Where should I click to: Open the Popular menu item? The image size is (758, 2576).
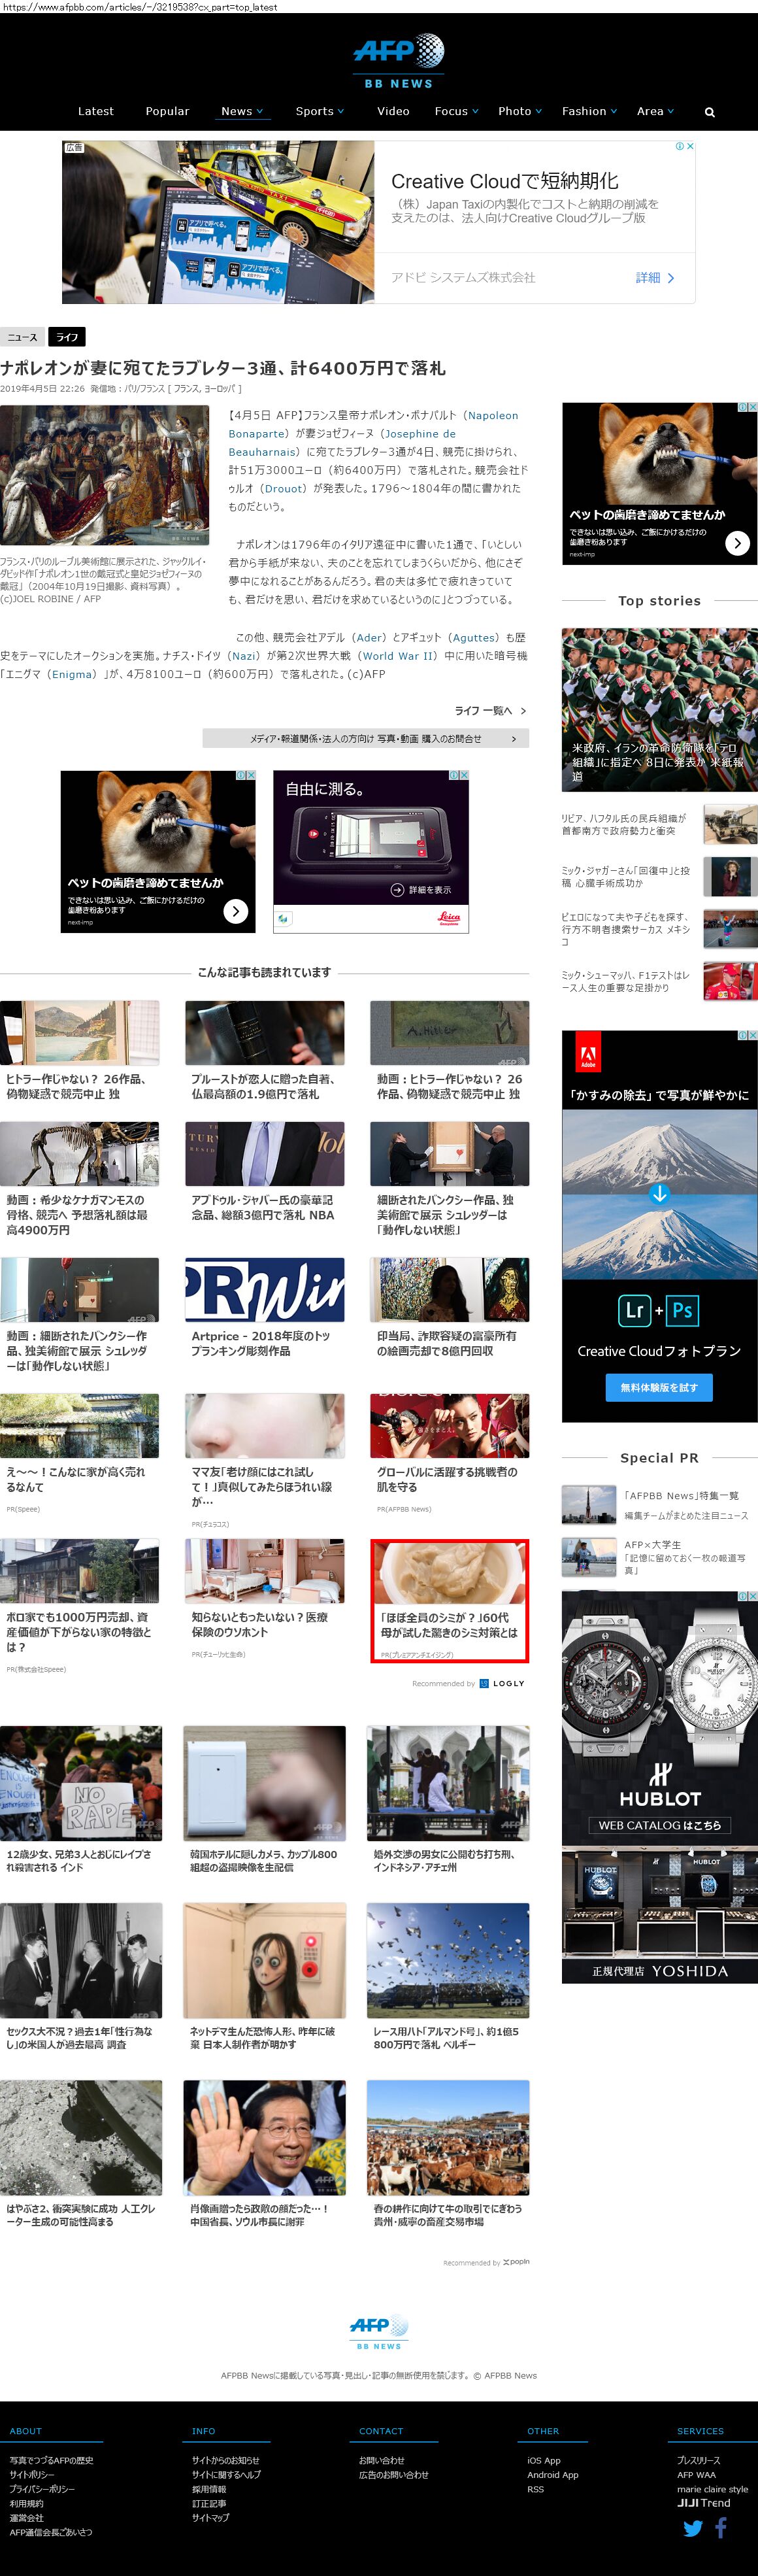pos(167,111)
